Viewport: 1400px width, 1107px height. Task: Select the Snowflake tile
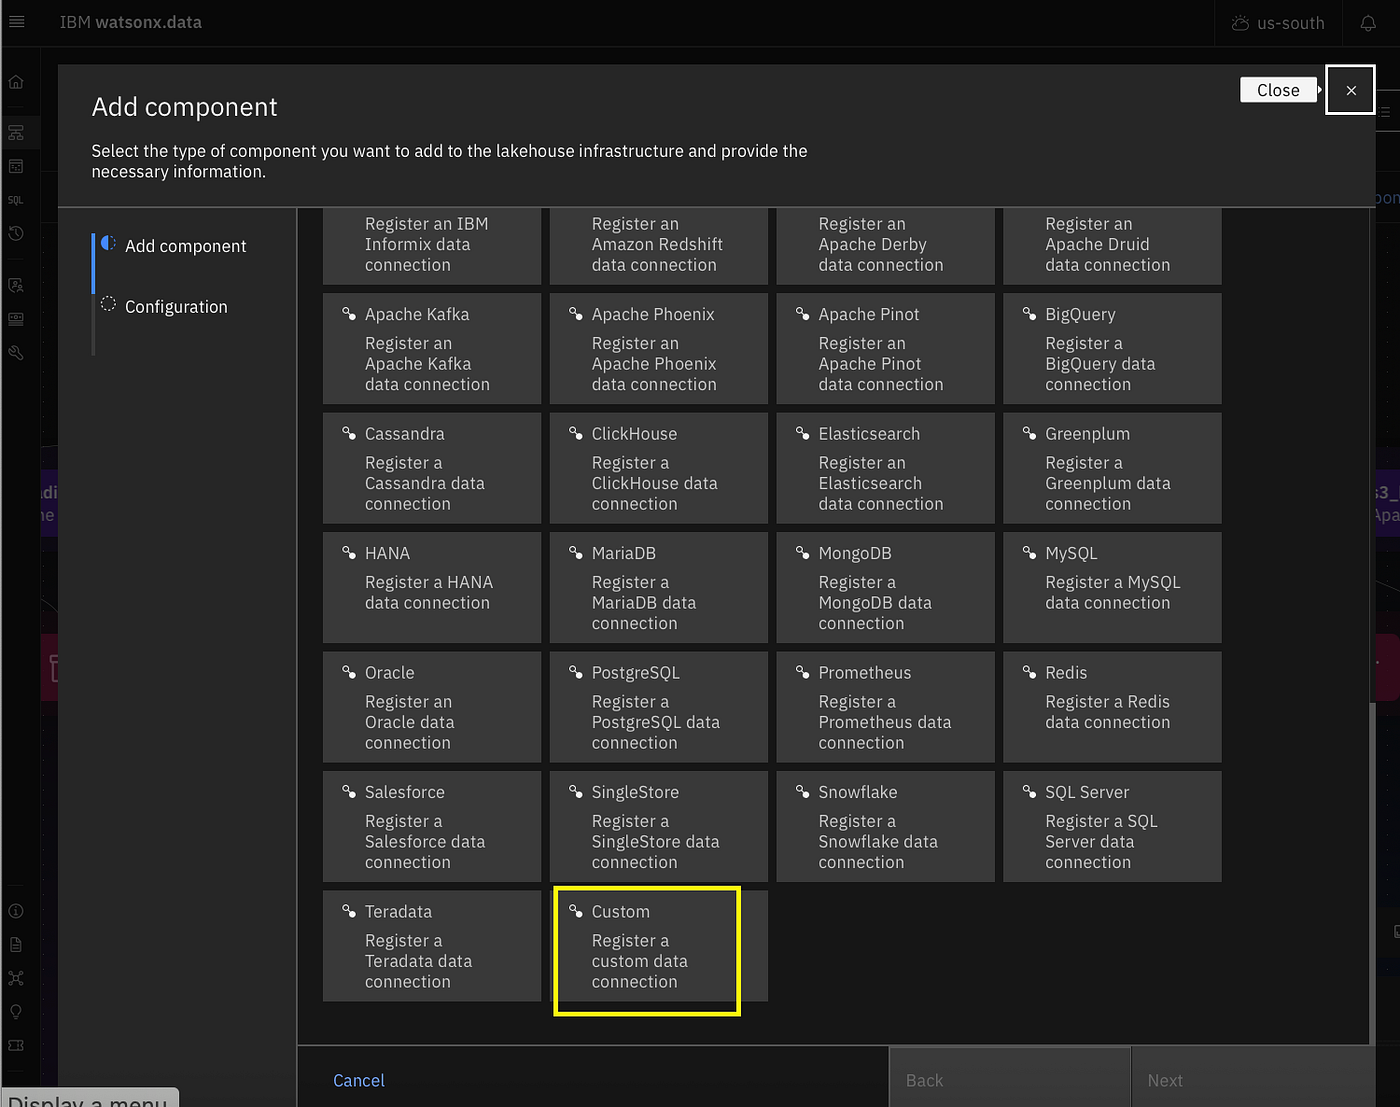pyautogui.click(x=886, y=826)
